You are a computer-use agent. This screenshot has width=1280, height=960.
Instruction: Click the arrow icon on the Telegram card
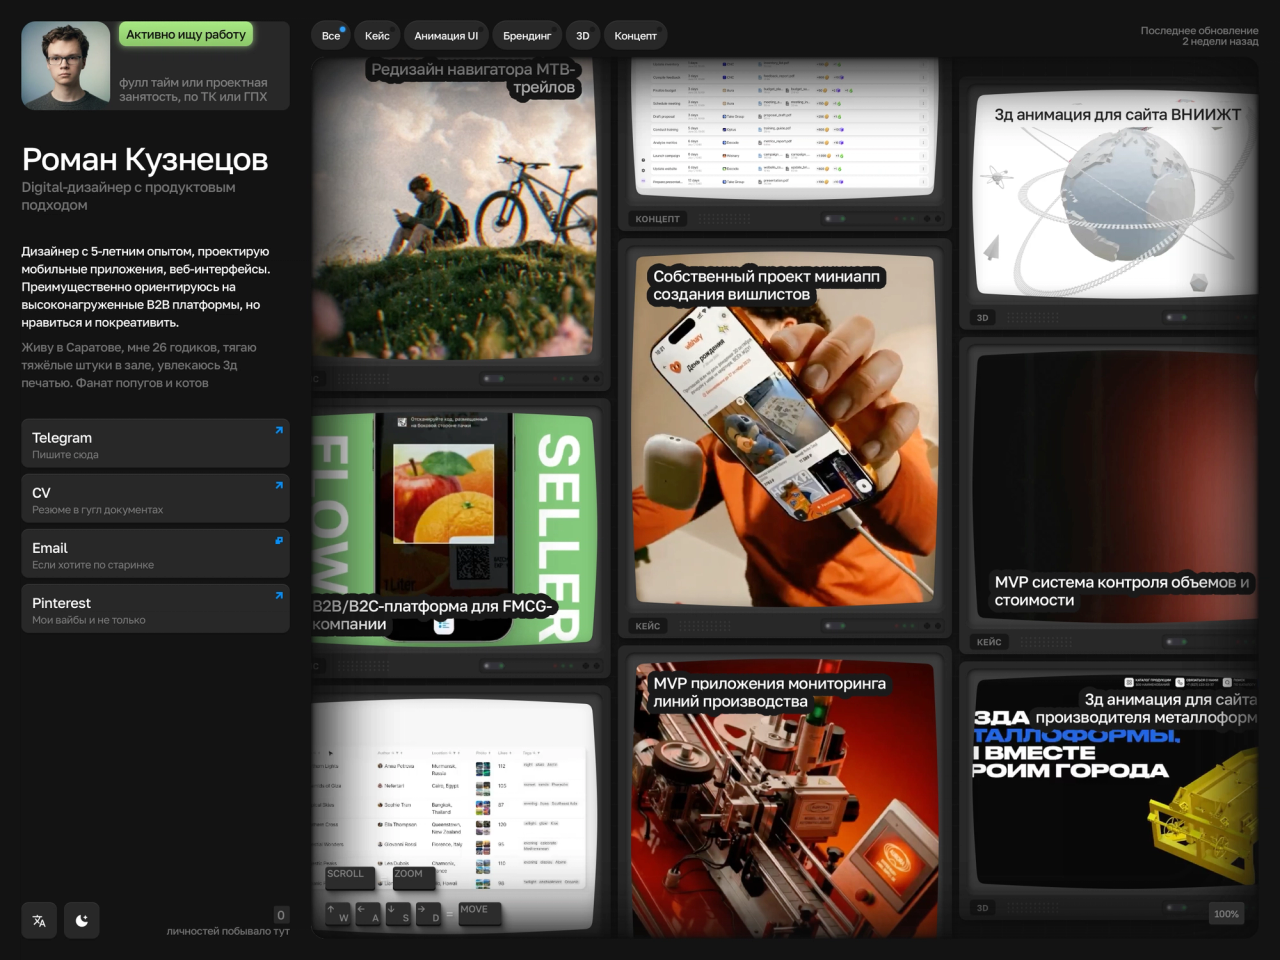coord(279,430)
